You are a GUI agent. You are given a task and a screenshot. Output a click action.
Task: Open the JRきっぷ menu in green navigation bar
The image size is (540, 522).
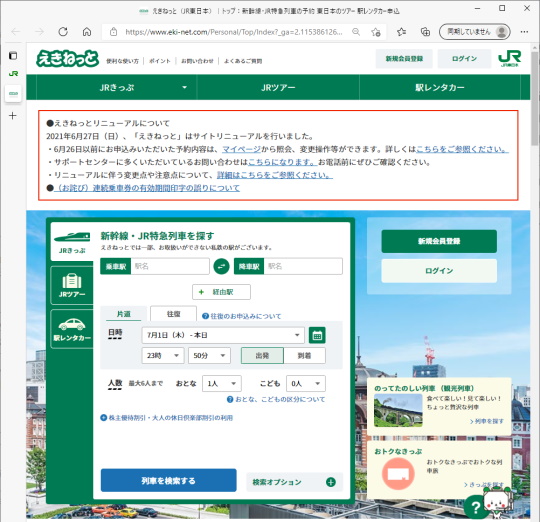(116, 87)
